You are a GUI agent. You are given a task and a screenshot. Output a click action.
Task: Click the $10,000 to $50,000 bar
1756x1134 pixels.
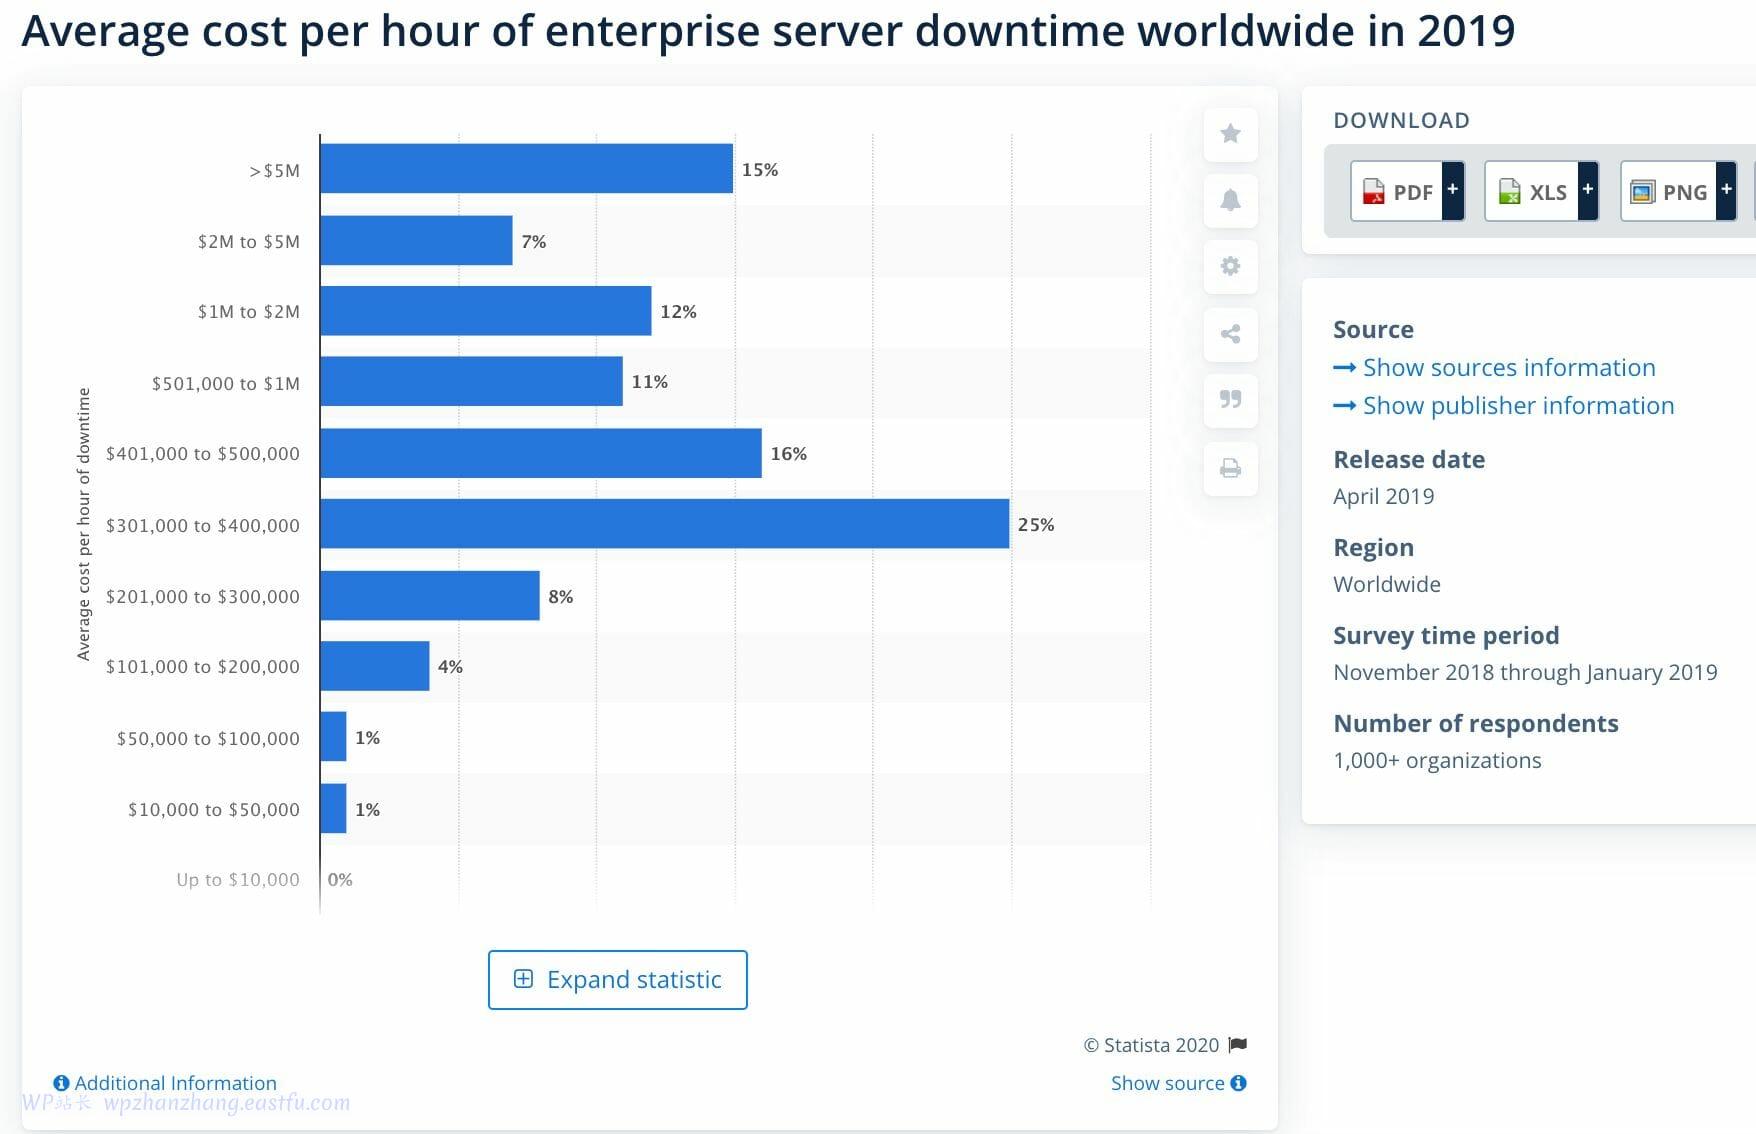coord(333,809)
